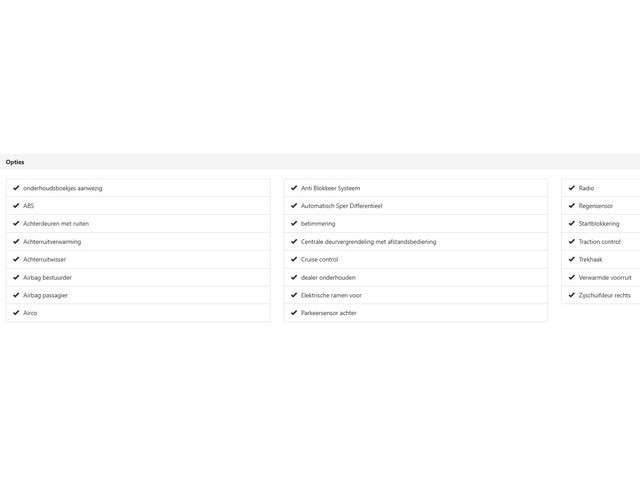The image size is (640, 480).
Task: Click the checkmark next to Regensensor
Action: [572, 205]
